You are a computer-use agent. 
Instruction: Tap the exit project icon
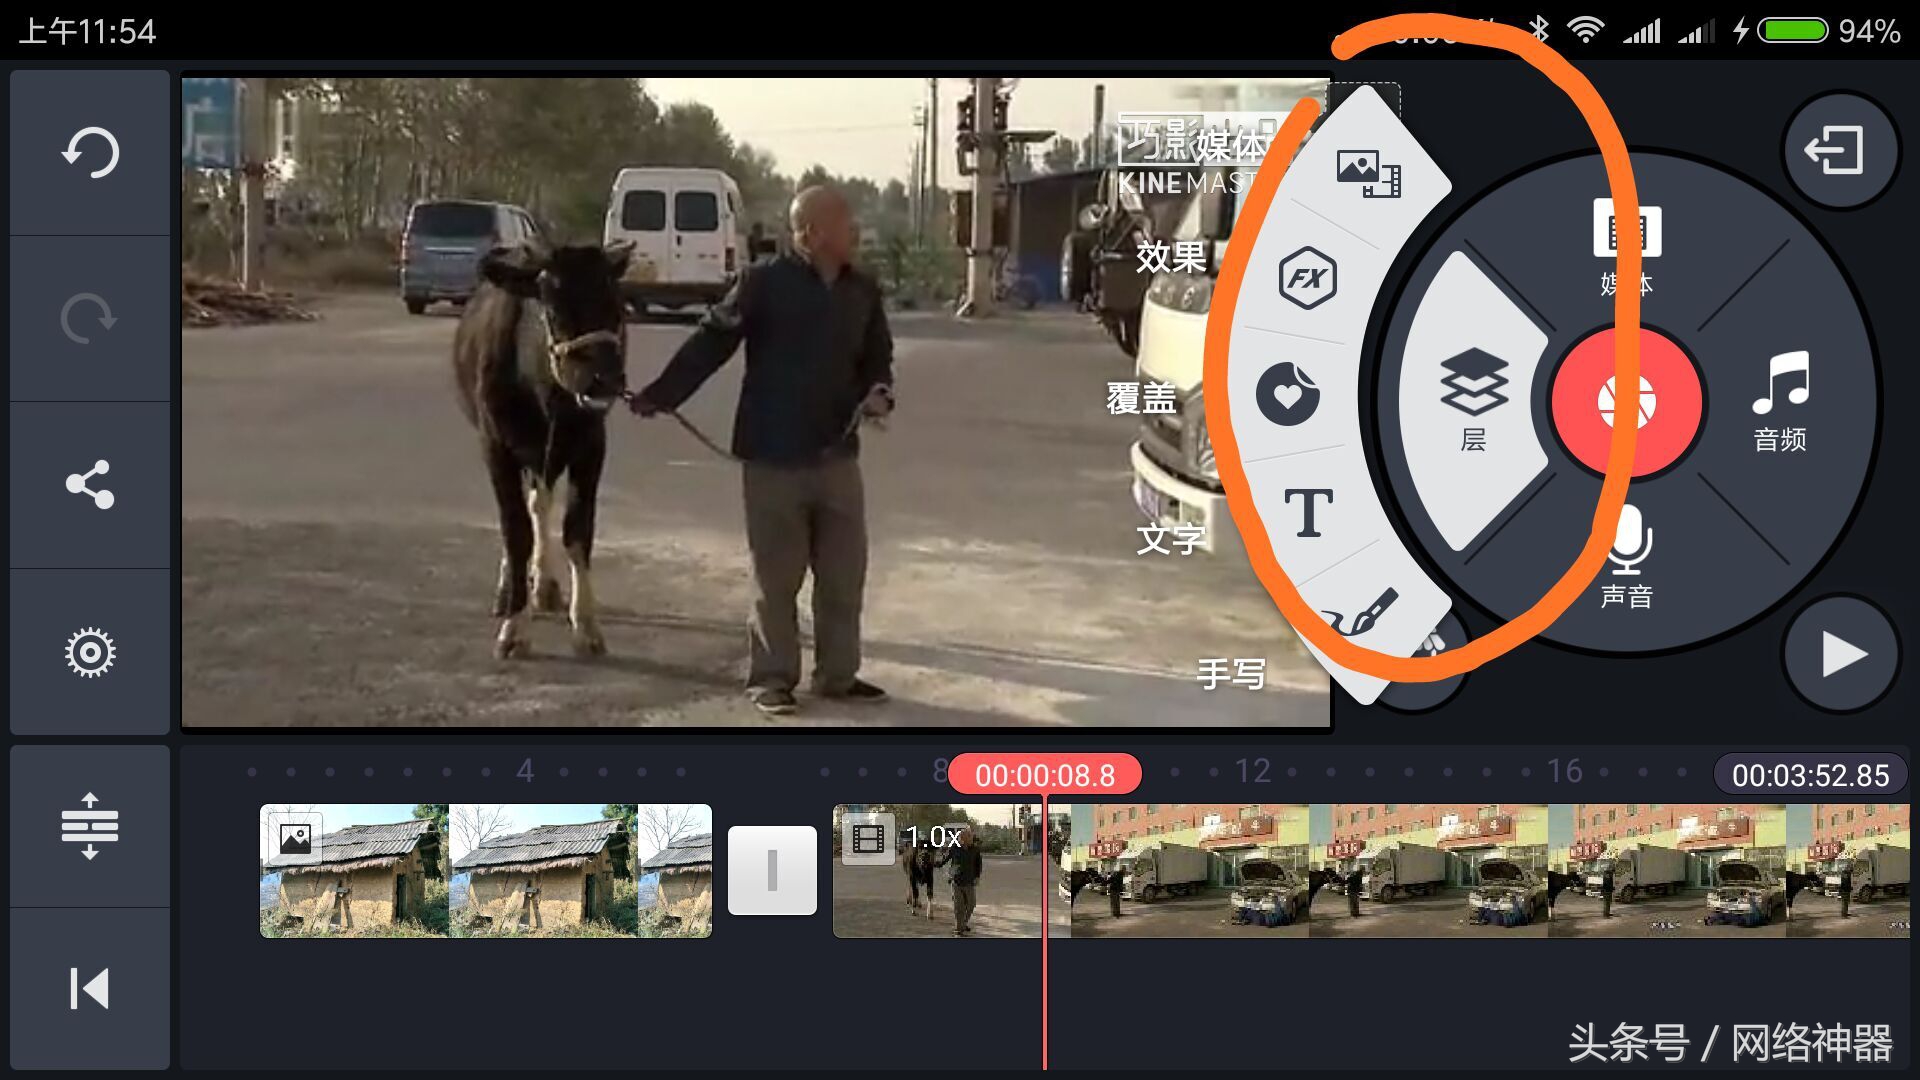pos(1837,151)
